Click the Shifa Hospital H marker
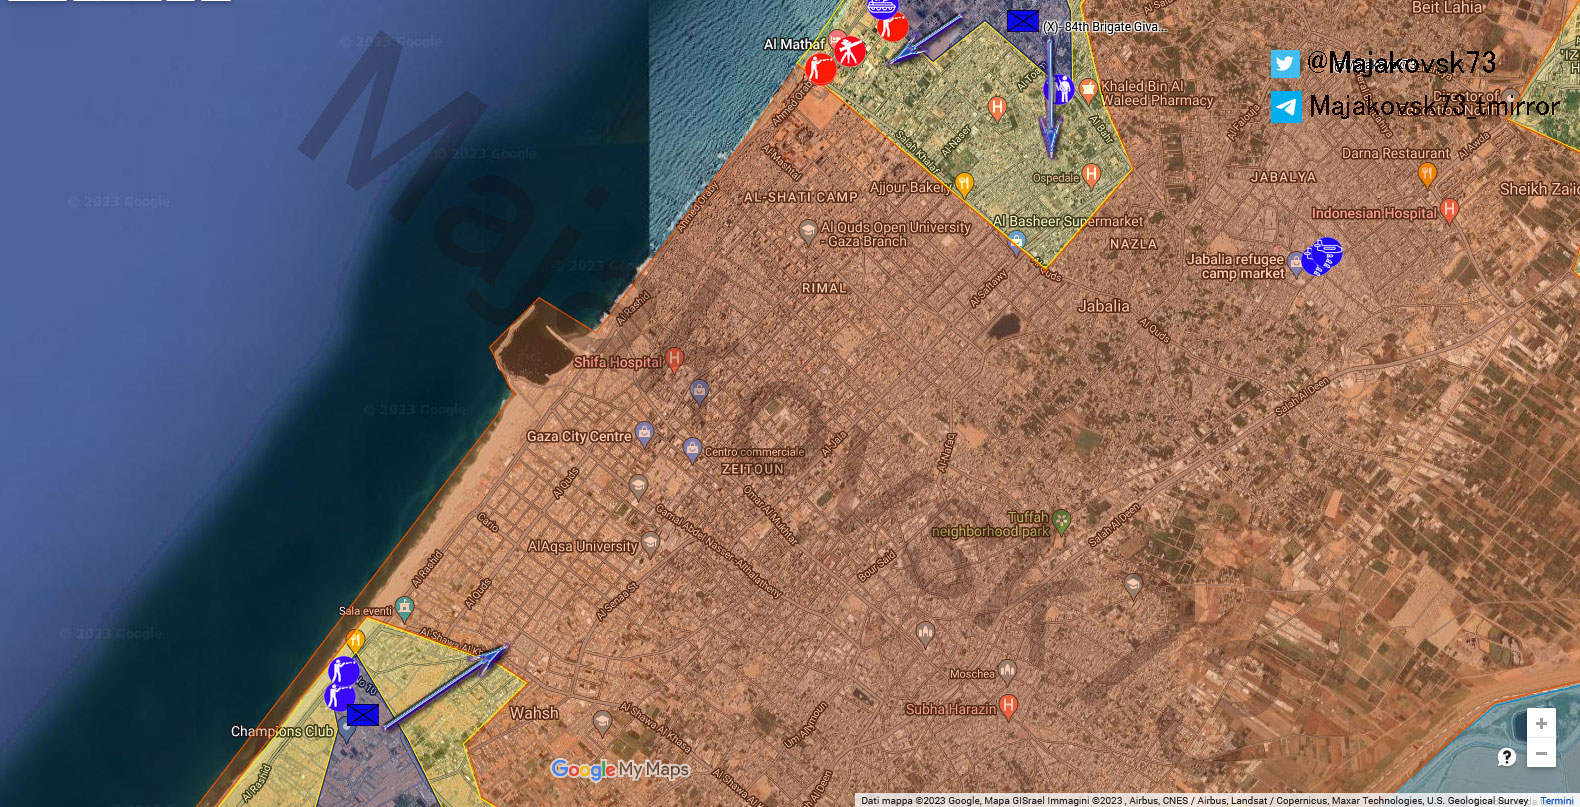The image size is (1580, 807). click(x=675, y=359)
